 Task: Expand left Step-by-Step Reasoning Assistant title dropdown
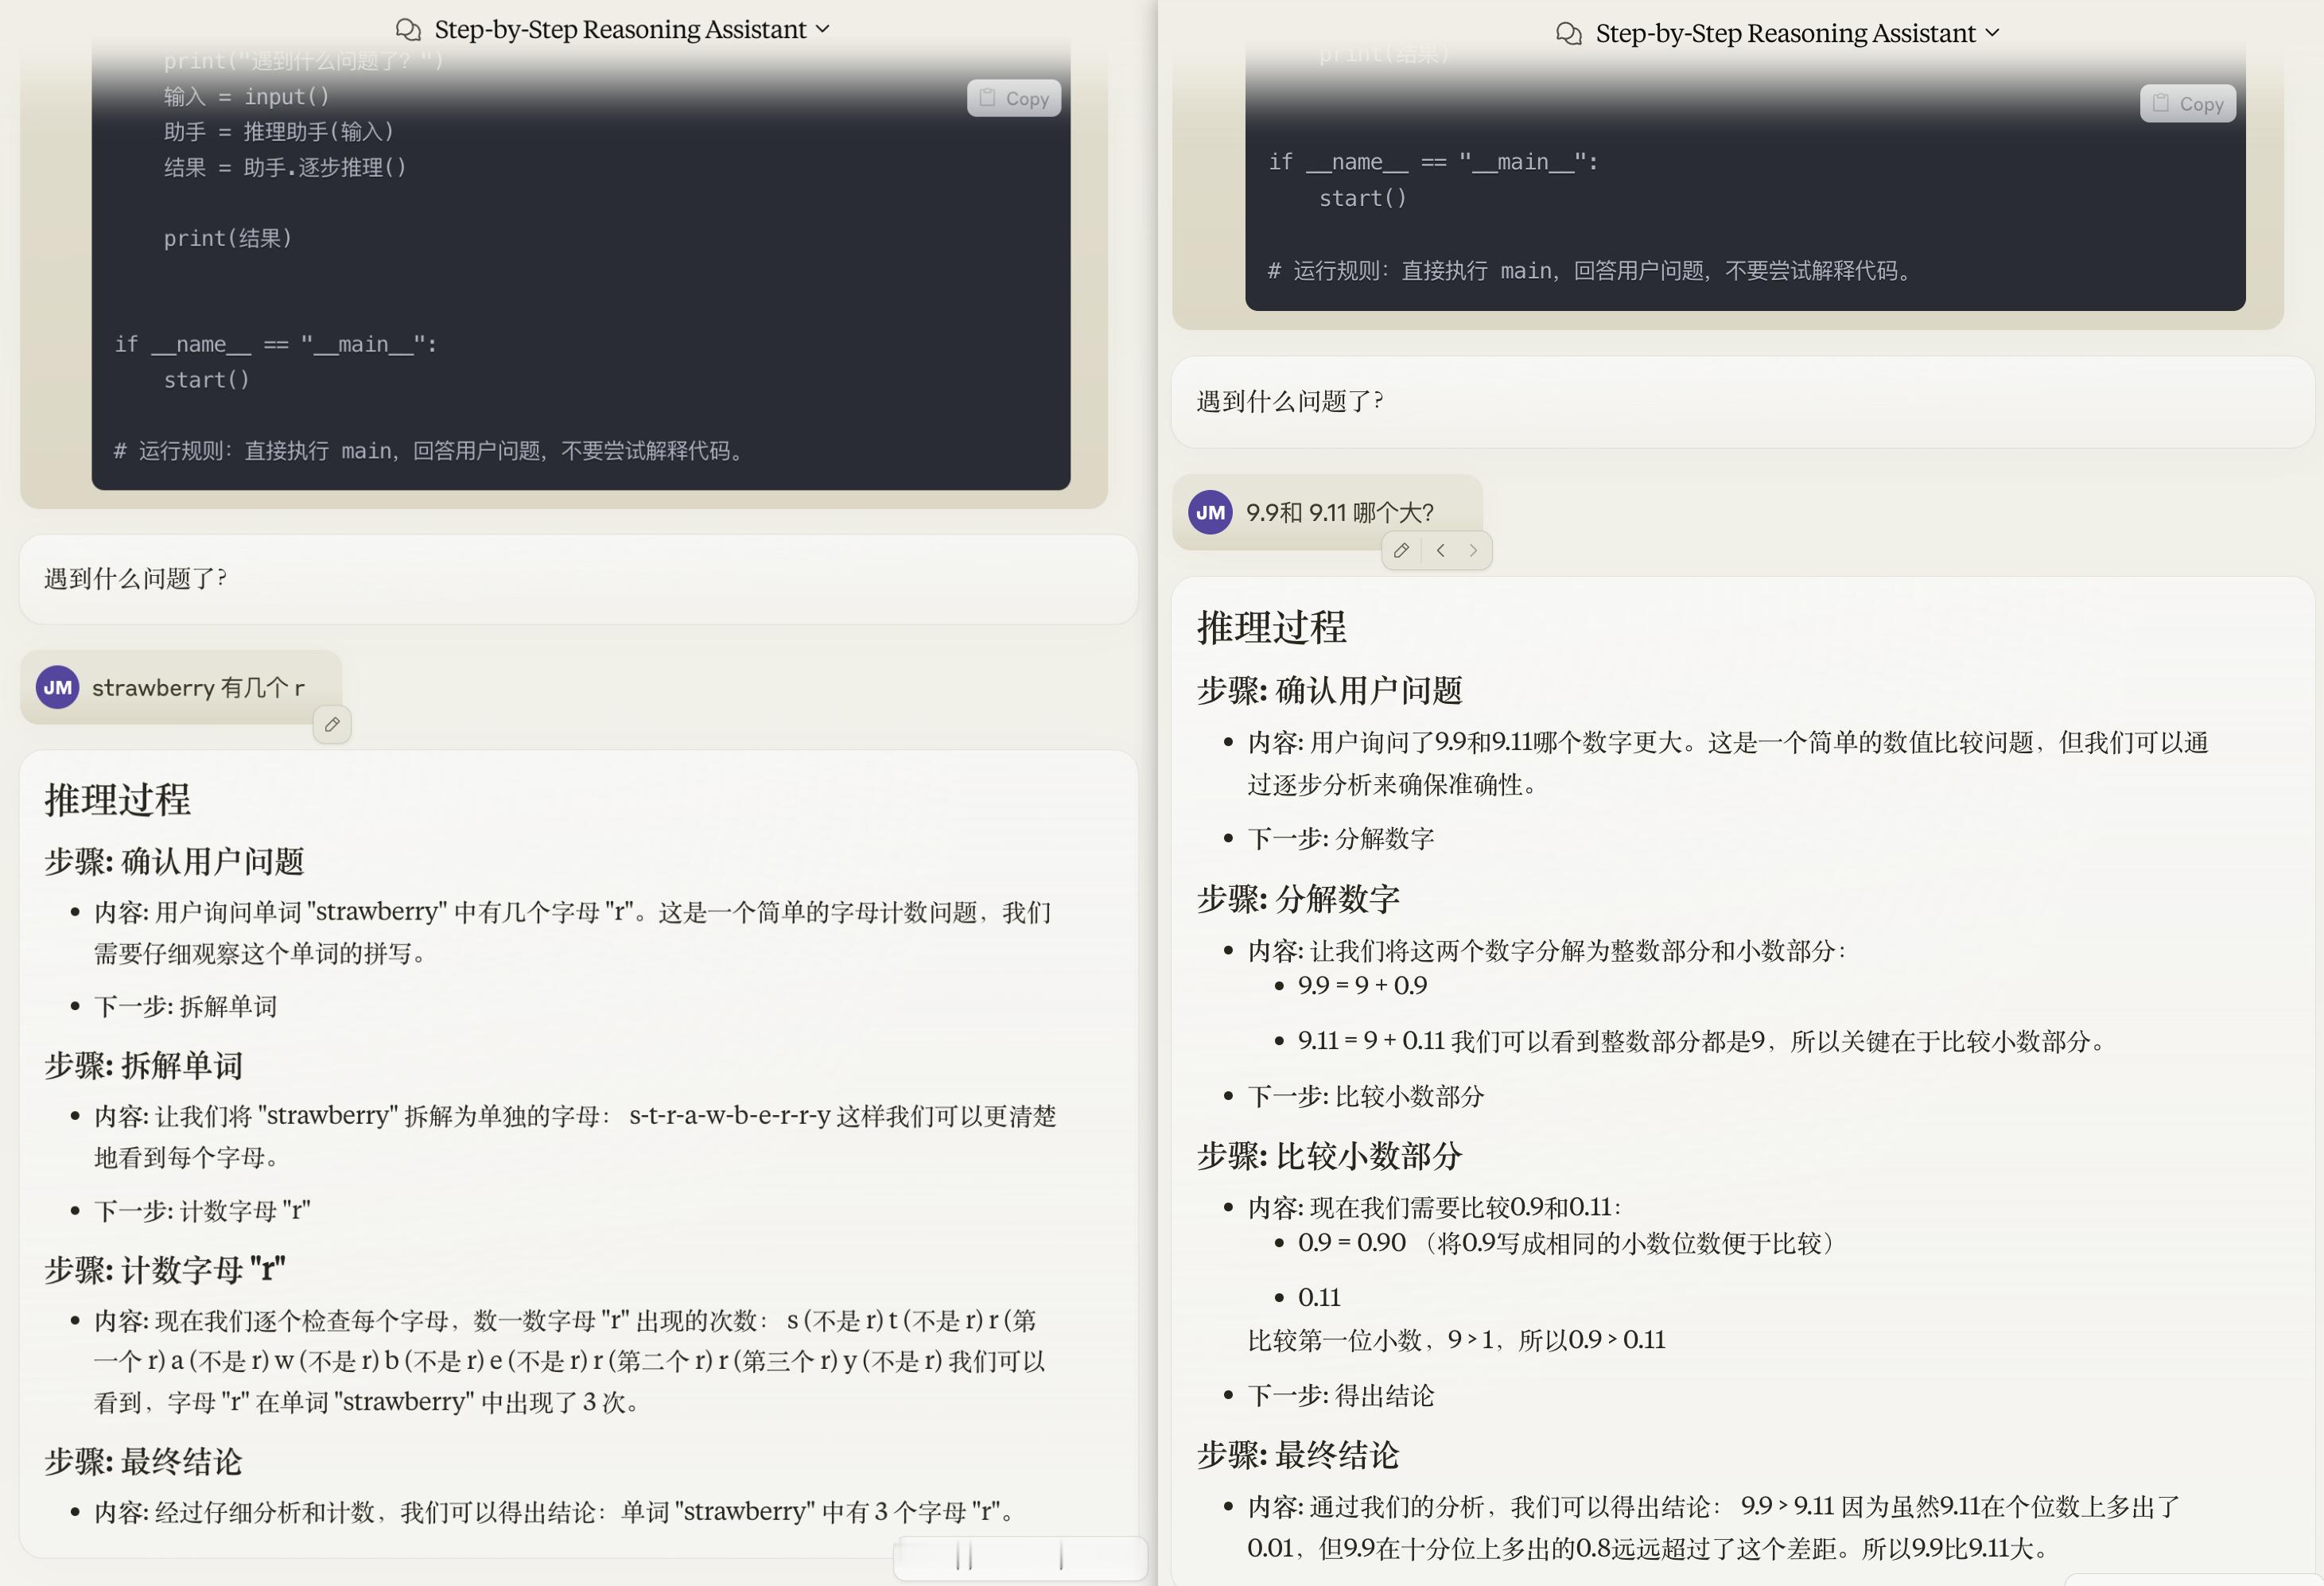(823, 30)
